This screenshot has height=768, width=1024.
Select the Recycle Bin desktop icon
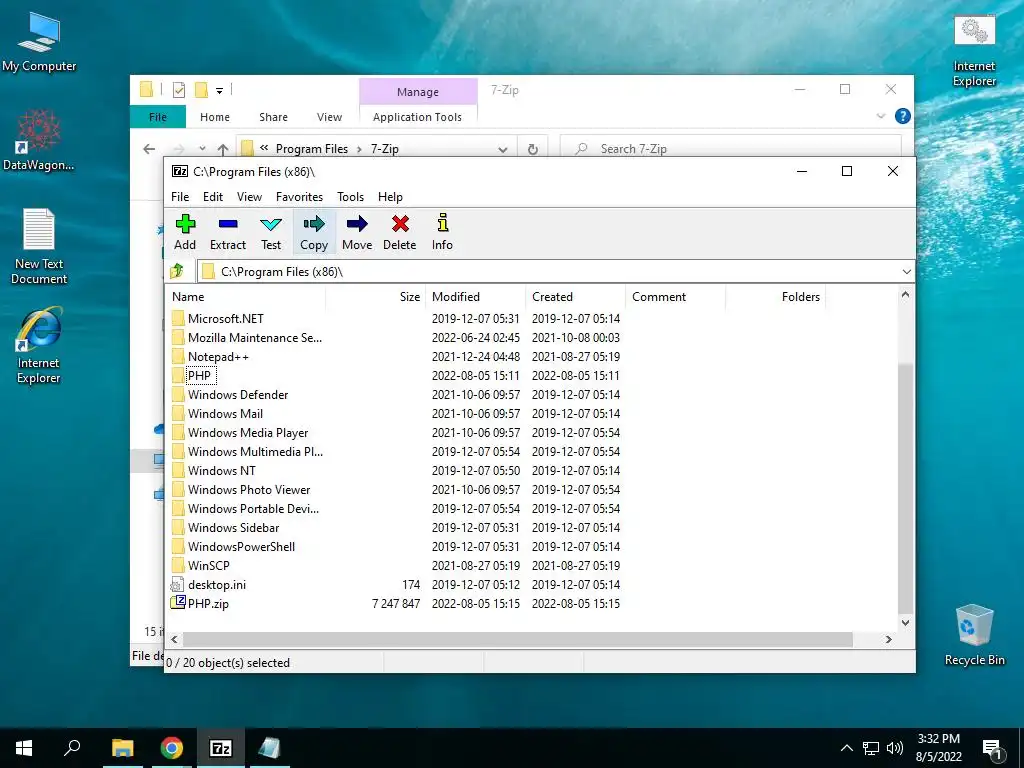pyautogui.click(x=974, y=633)
